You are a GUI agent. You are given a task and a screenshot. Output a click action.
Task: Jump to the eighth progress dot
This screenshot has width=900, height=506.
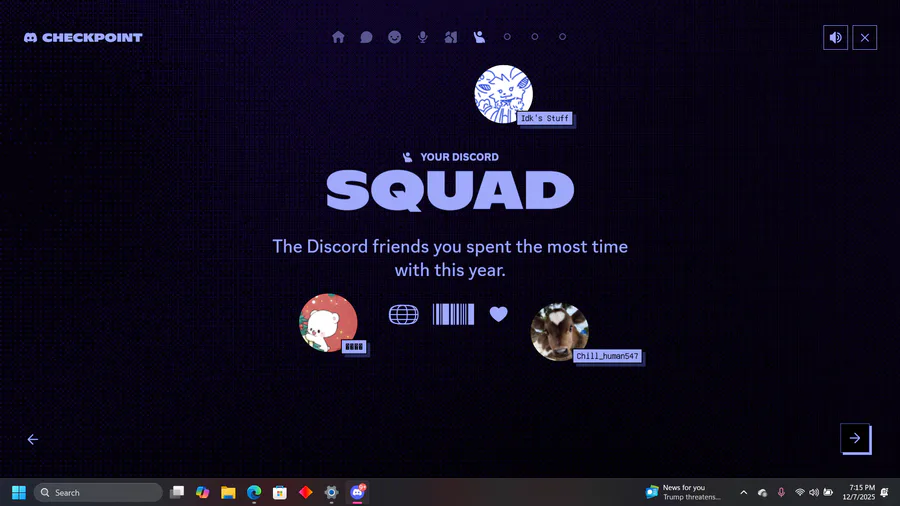click(x=535, y=37)
